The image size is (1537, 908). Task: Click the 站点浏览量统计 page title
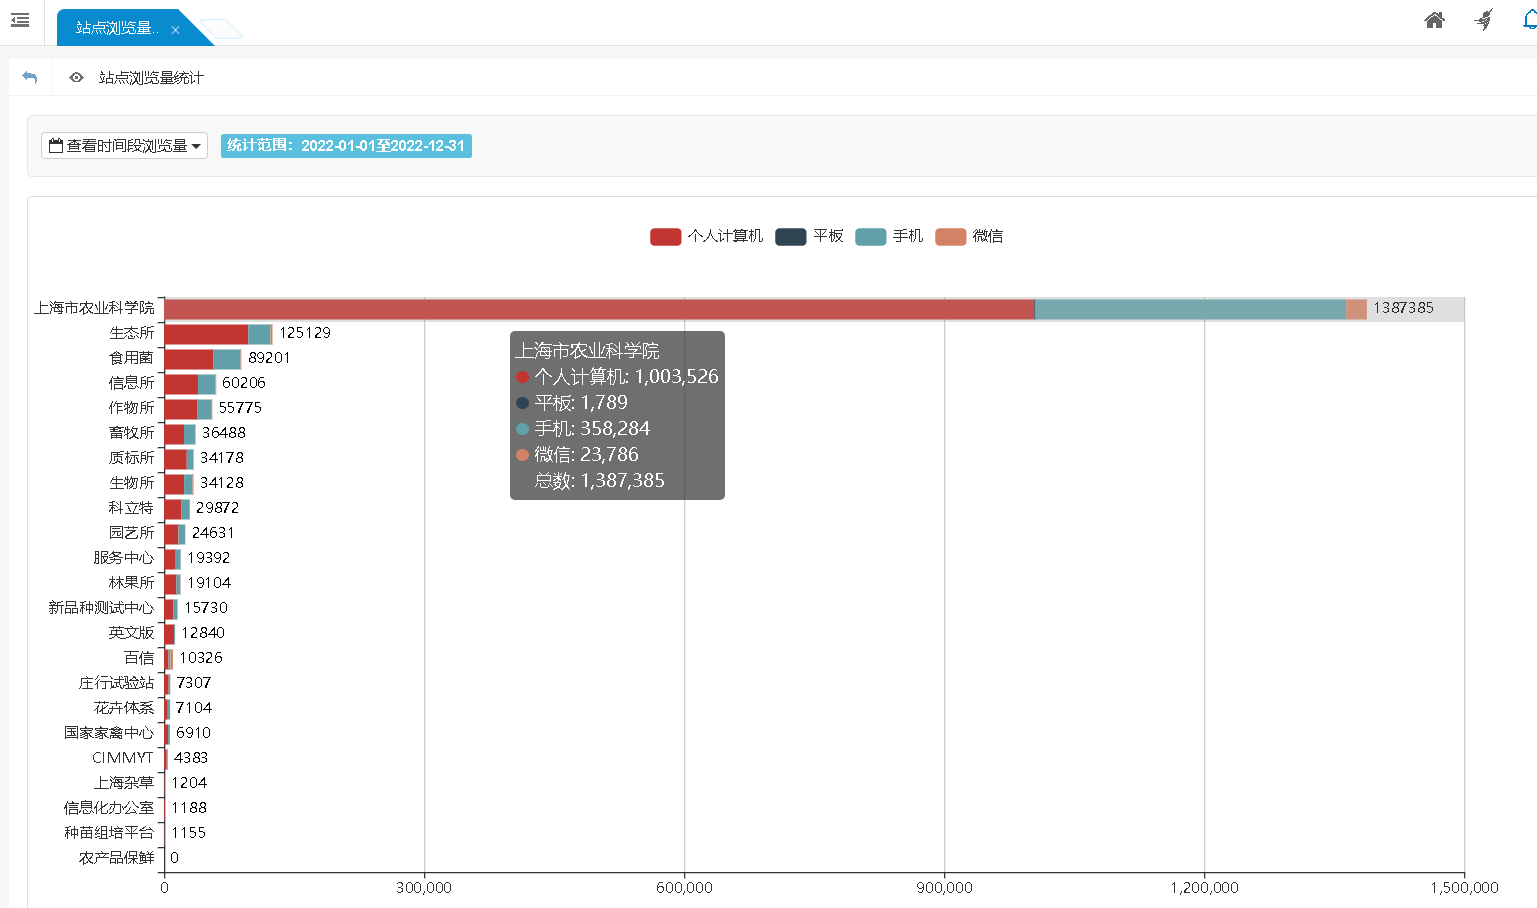(151, 77)
